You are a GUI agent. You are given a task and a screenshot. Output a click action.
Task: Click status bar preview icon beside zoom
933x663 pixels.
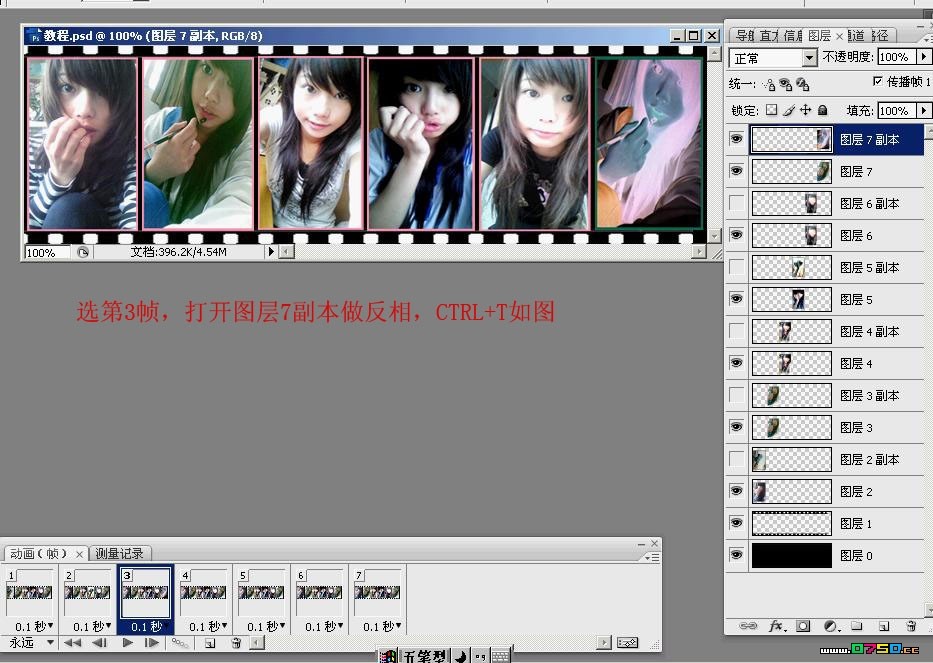(x=83, y=252)
